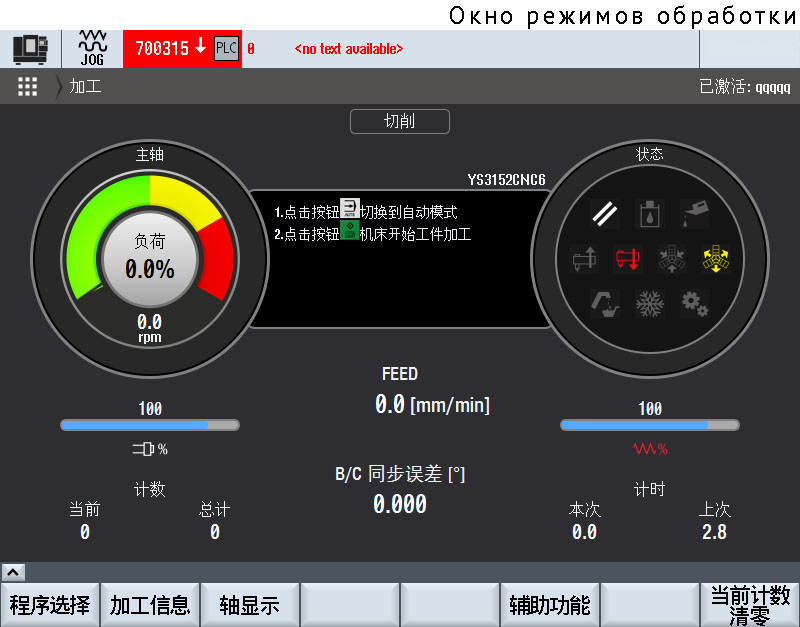Image resolution: width=800 pixels, height=627 pixels.
Task: Click the 已激活: qqqqq program label
Action: pos(744,86)
